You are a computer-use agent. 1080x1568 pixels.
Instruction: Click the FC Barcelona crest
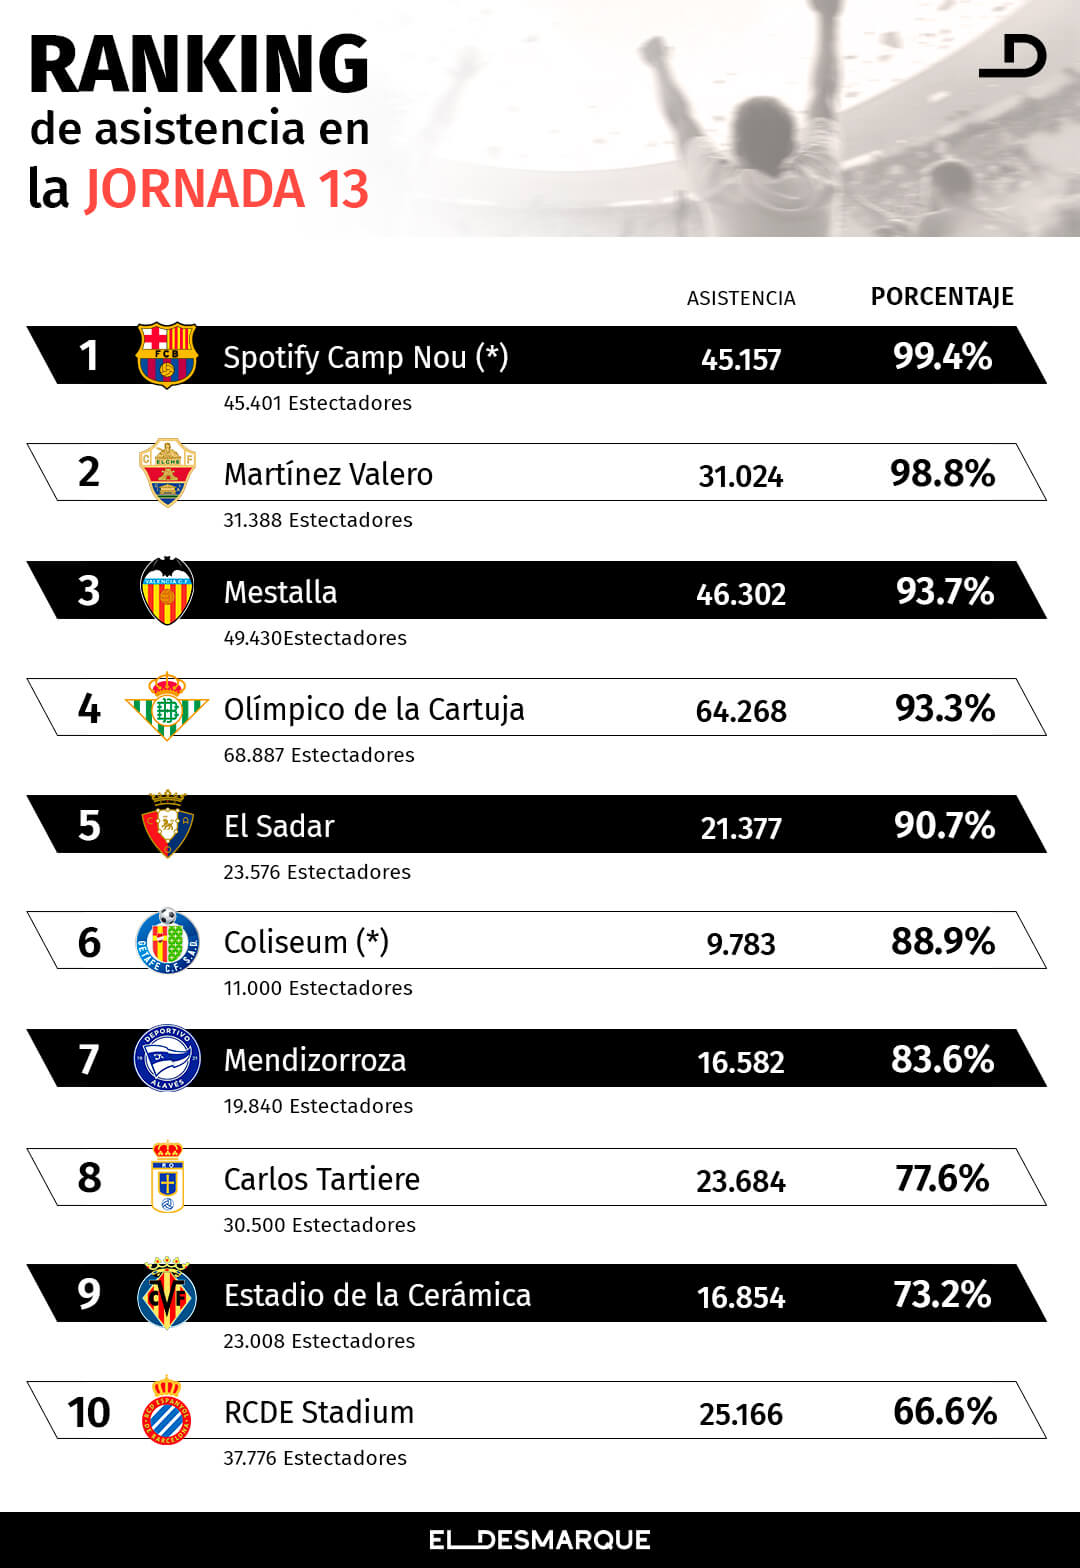(167, 355)
